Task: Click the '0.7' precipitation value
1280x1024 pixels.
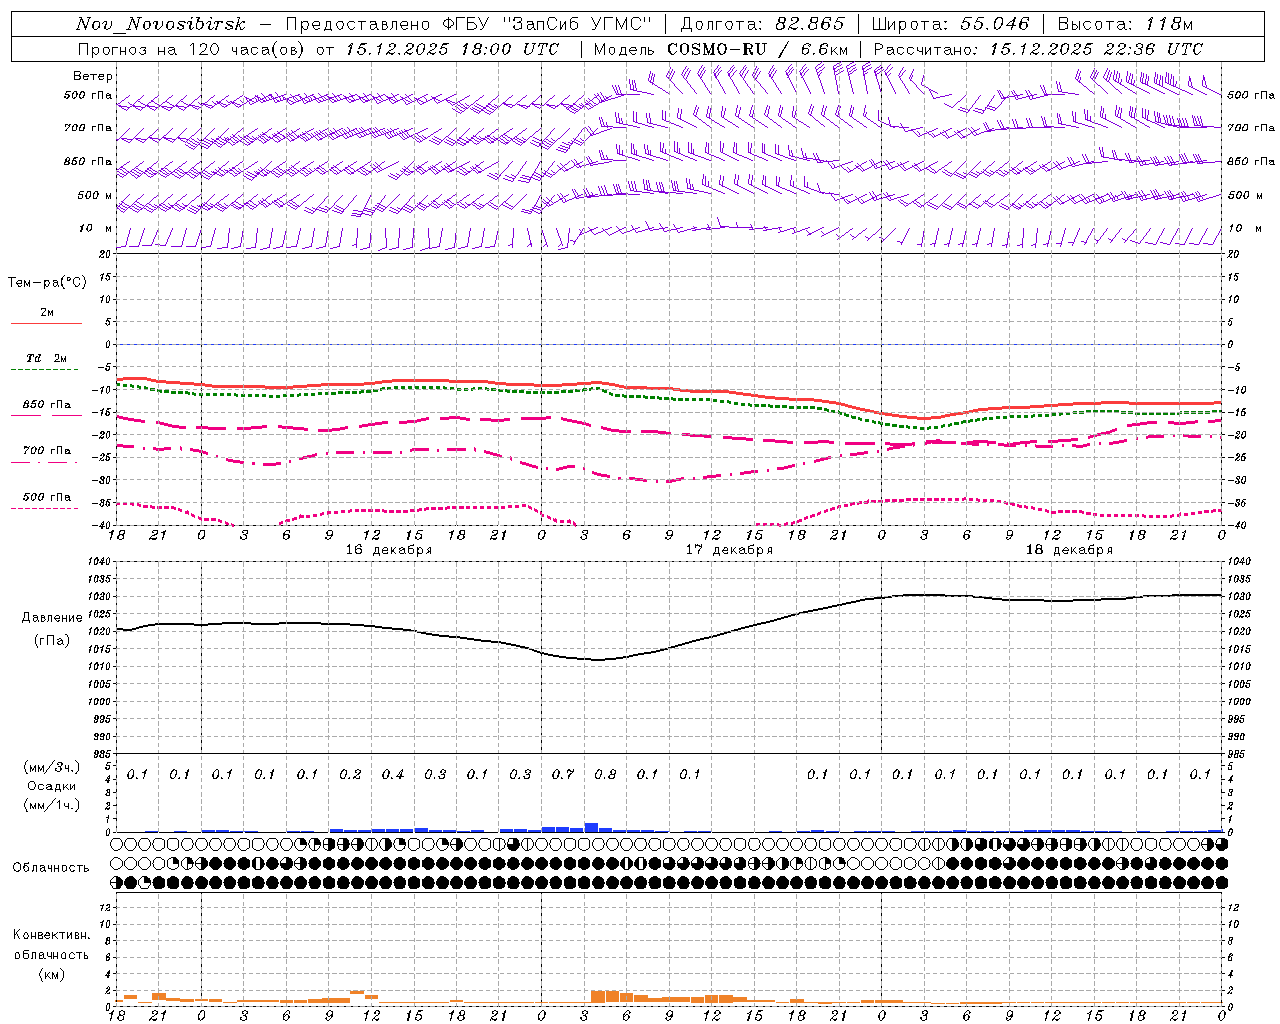Action: click(563, 775)
